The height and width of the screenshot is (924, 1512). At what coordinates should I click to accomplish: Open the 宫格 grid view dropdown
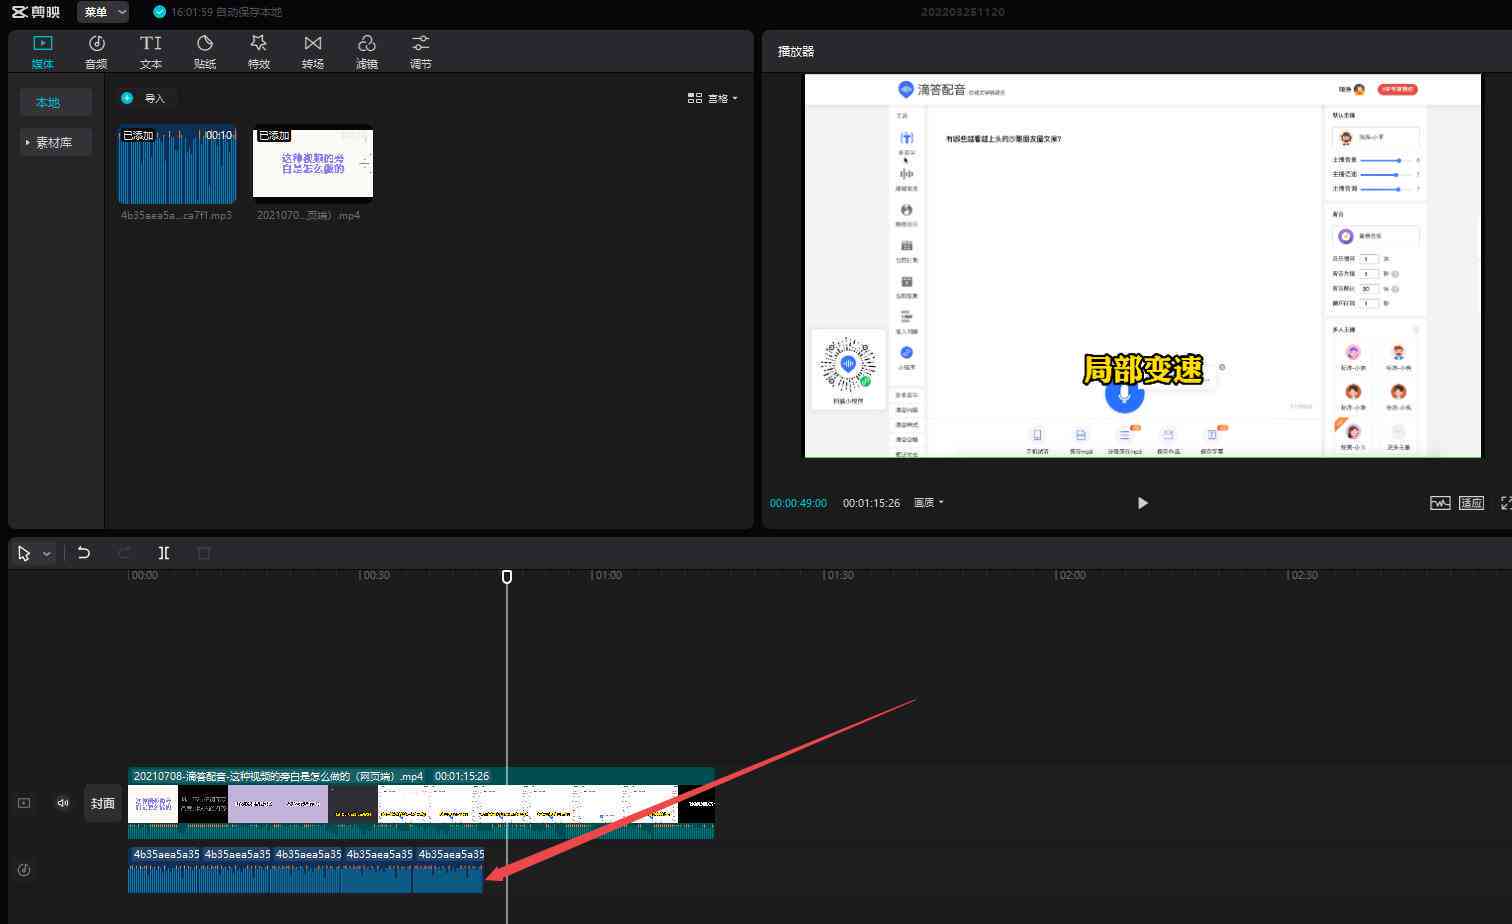pyautogui.click(x=713, y=98)
